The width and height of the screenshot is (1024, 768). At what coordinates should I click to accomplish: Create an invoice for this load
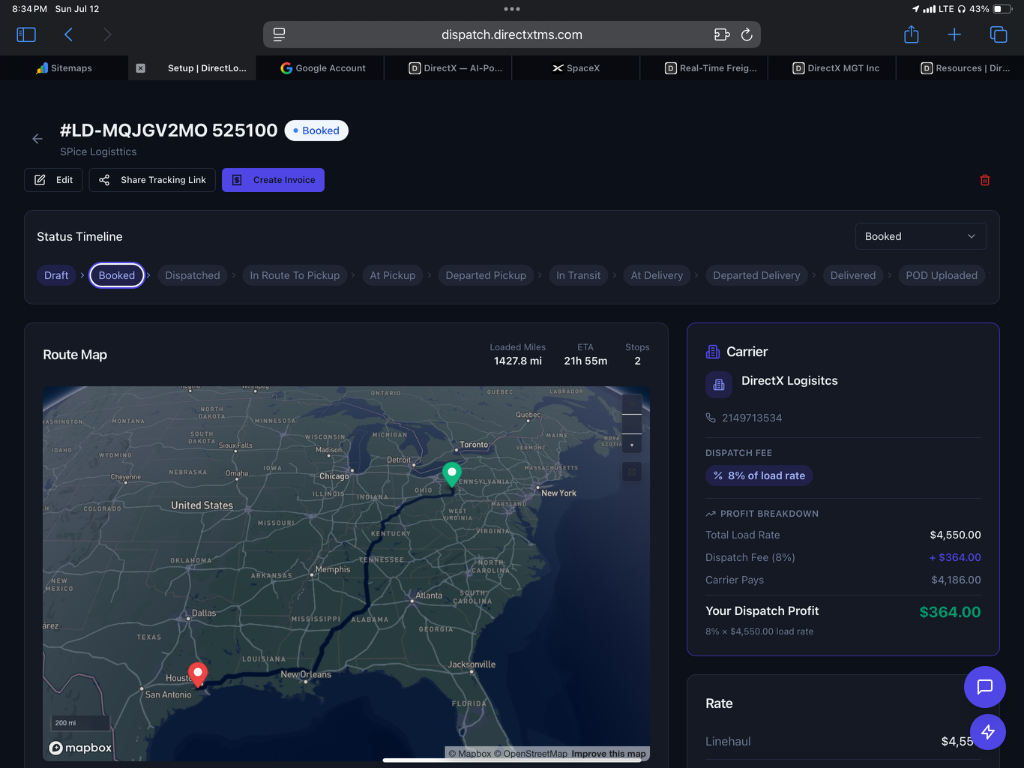(273, 180)
